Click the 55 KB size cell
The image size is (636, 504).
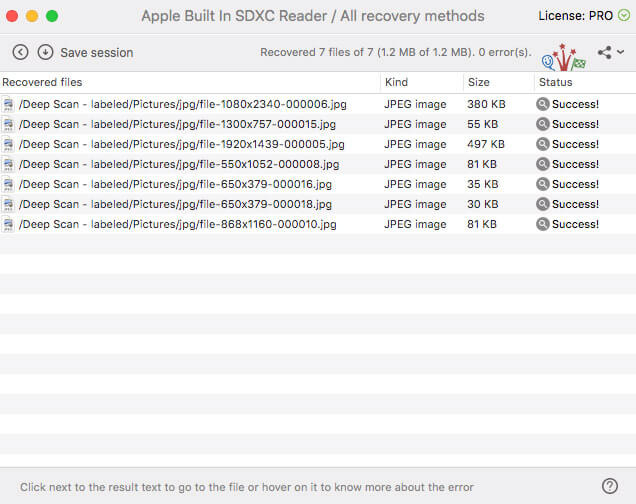[483, 124]
